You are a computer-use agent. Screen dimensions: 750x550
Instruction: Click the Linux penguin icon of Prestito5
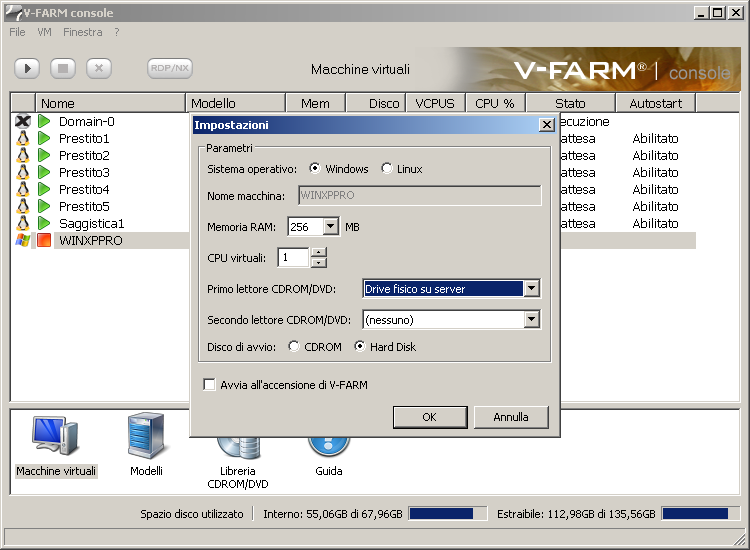point(22,207)
